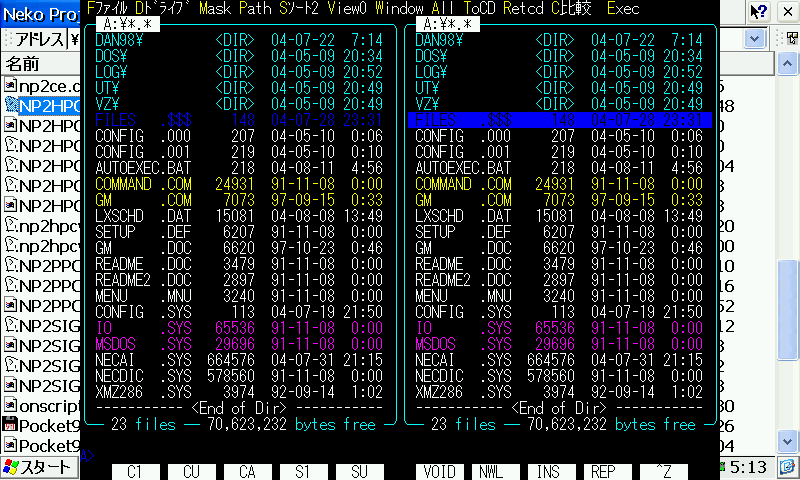Select the highlighted NP2HPC file icon
800x480 pixels.
pyautogui.click(x=11, y=104)
